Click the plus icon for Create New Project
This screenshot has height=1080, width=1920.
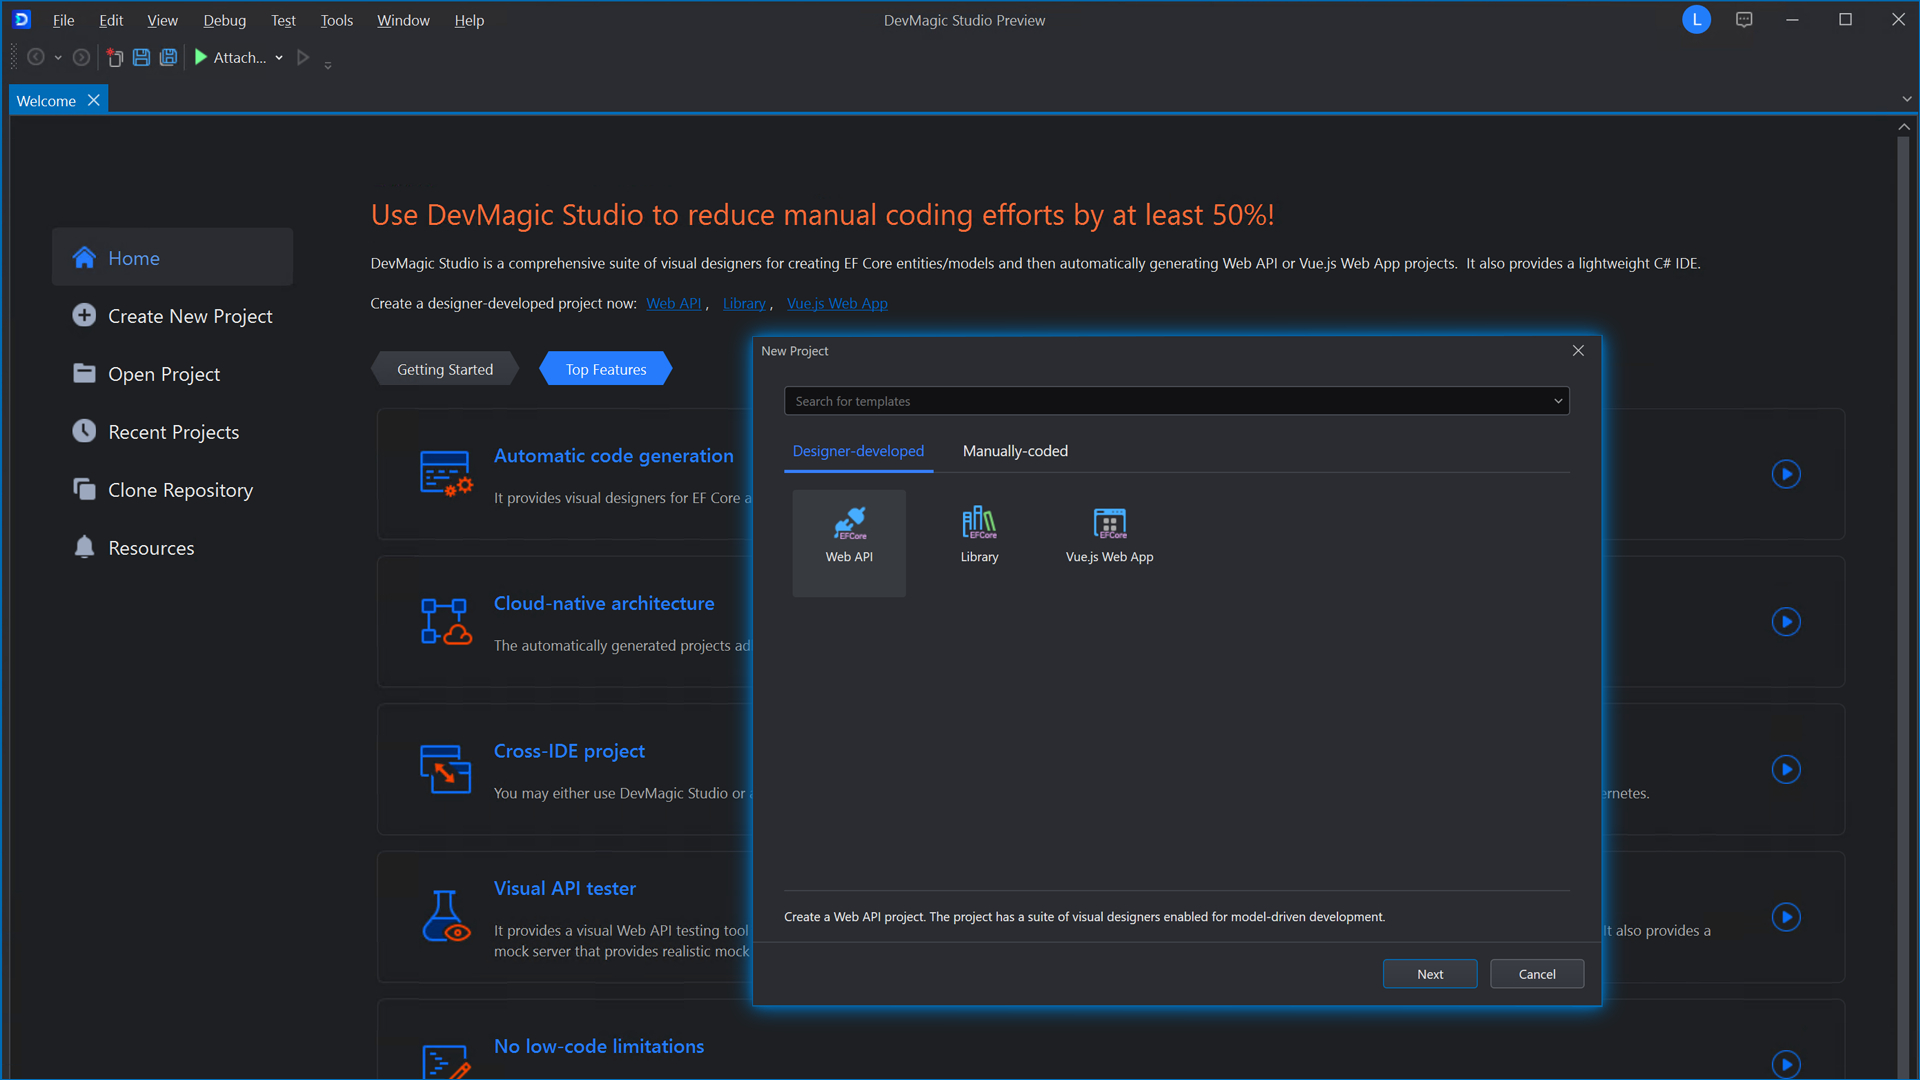tap(84, 316)
